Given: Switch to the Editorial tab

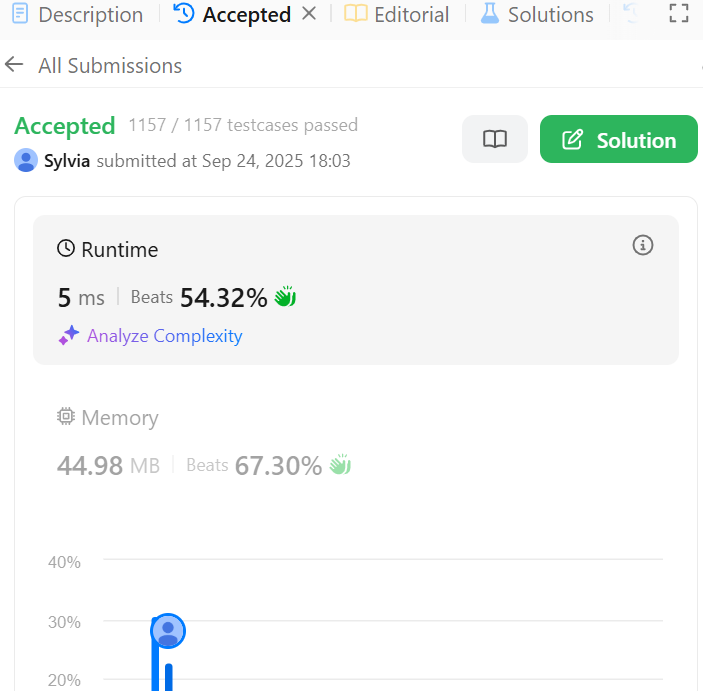Looking at the screenshot, I should point(397,15).
